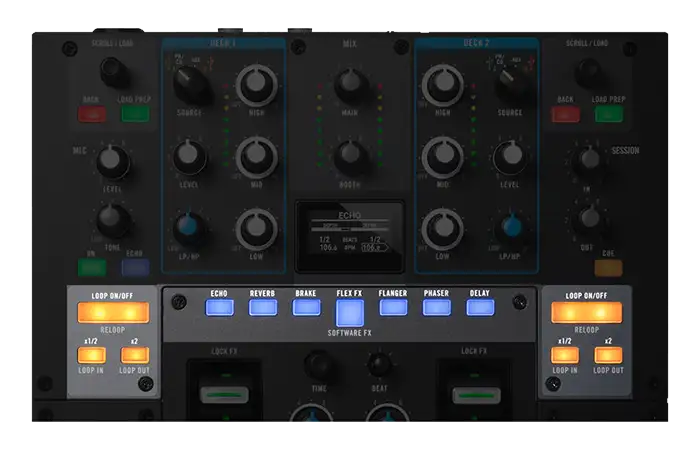Image resolution: width=700 pixels, height=450 pixels.
Task: Toggle right deck LOOP ON/OFF button
Action: [587, 312]
